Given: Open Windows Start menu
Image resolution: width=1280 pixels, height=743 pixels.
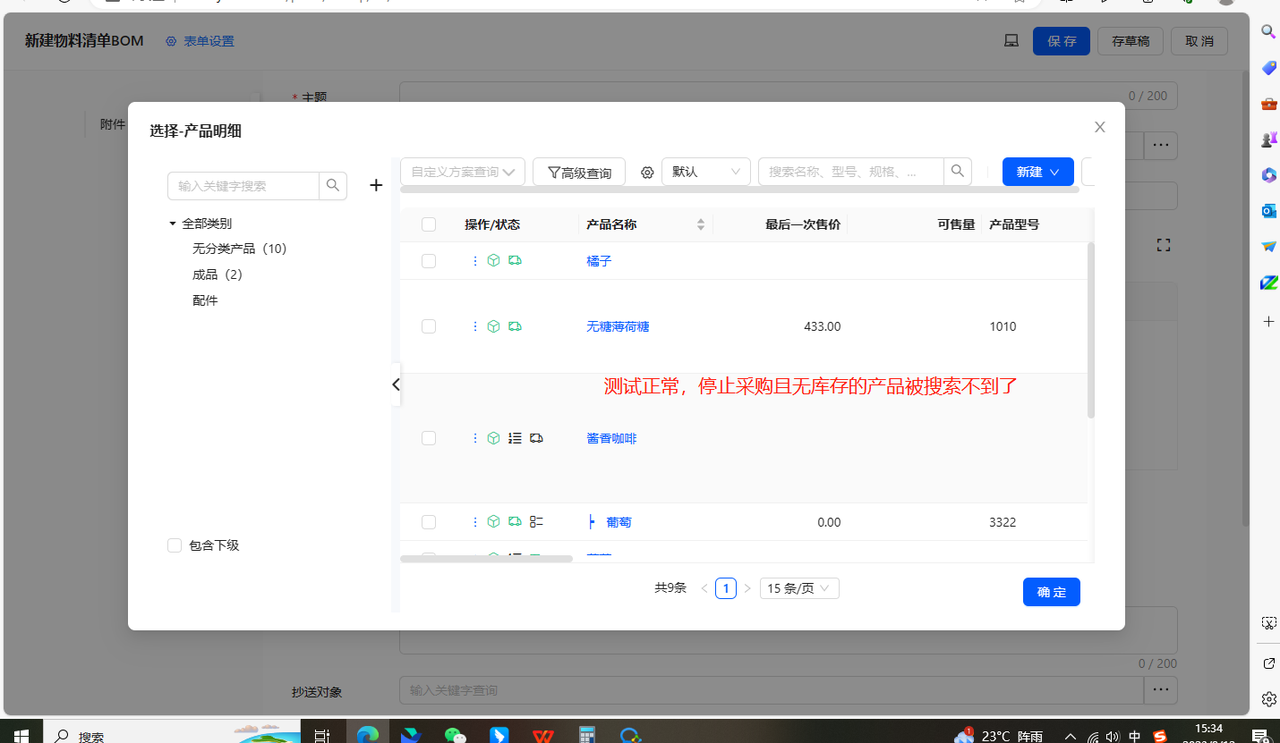Looking at the screenshot, I should (x=21, y=736).
